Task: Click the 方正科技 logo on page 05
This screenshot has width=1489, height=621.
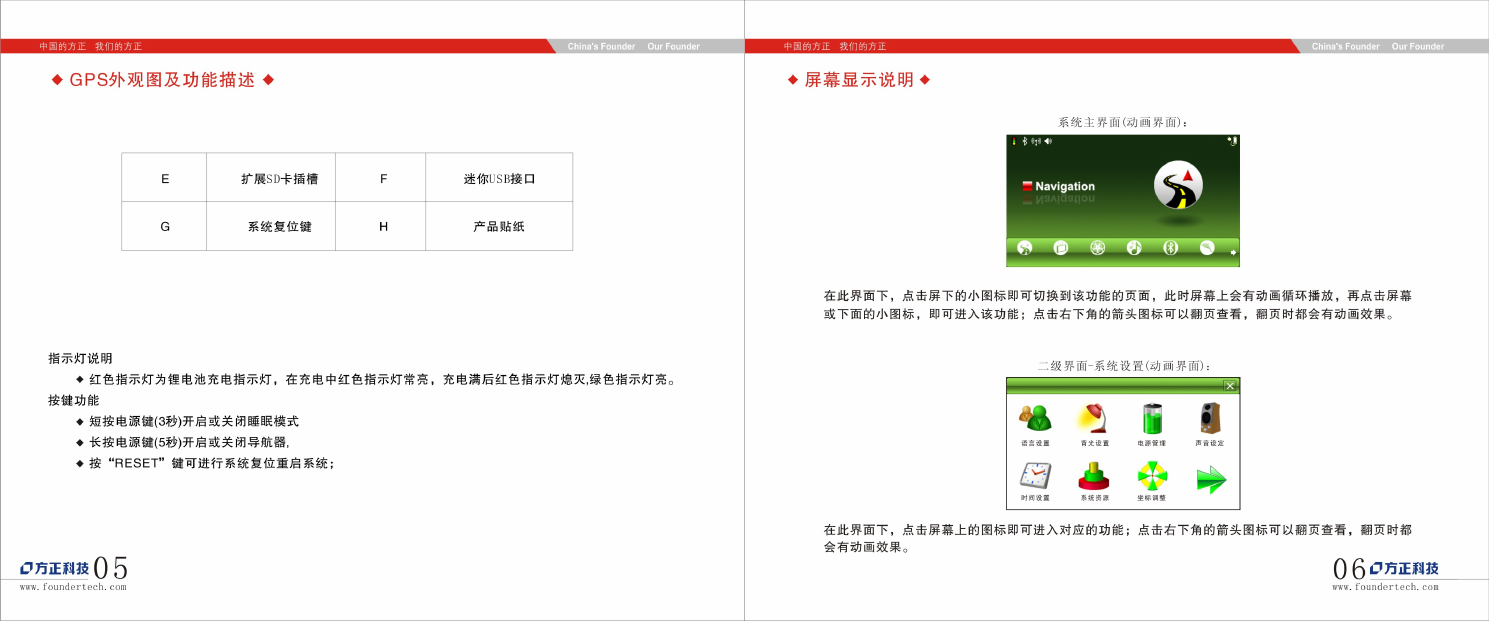Action: [x=55, y=568]
